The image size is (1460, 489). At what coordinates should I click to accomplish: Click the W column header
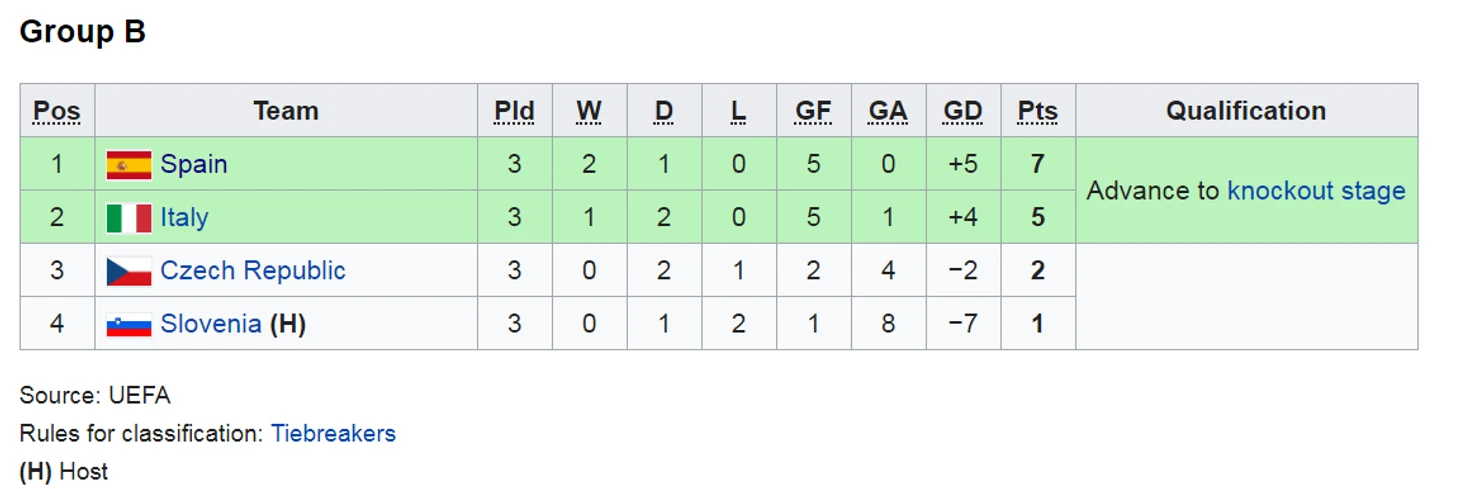[589, 111]
